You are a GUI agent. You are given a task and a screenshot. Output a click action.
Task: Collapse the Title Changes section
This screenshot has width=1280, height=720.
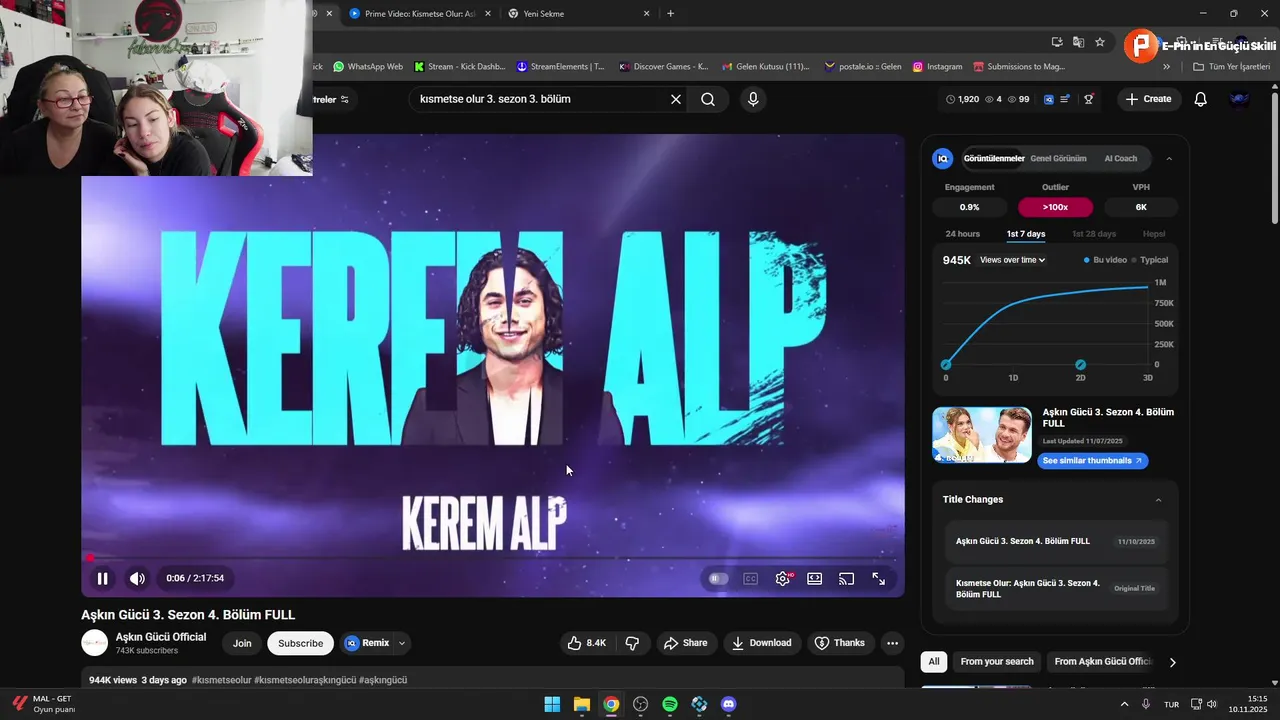click(x=1159, y=500)
